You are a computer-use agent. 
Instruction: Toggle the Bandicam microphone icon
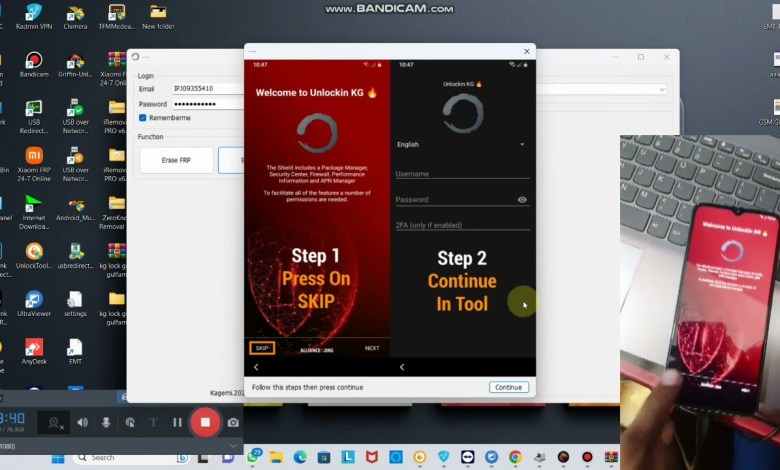pyautogui.click(x=106, y=422)
